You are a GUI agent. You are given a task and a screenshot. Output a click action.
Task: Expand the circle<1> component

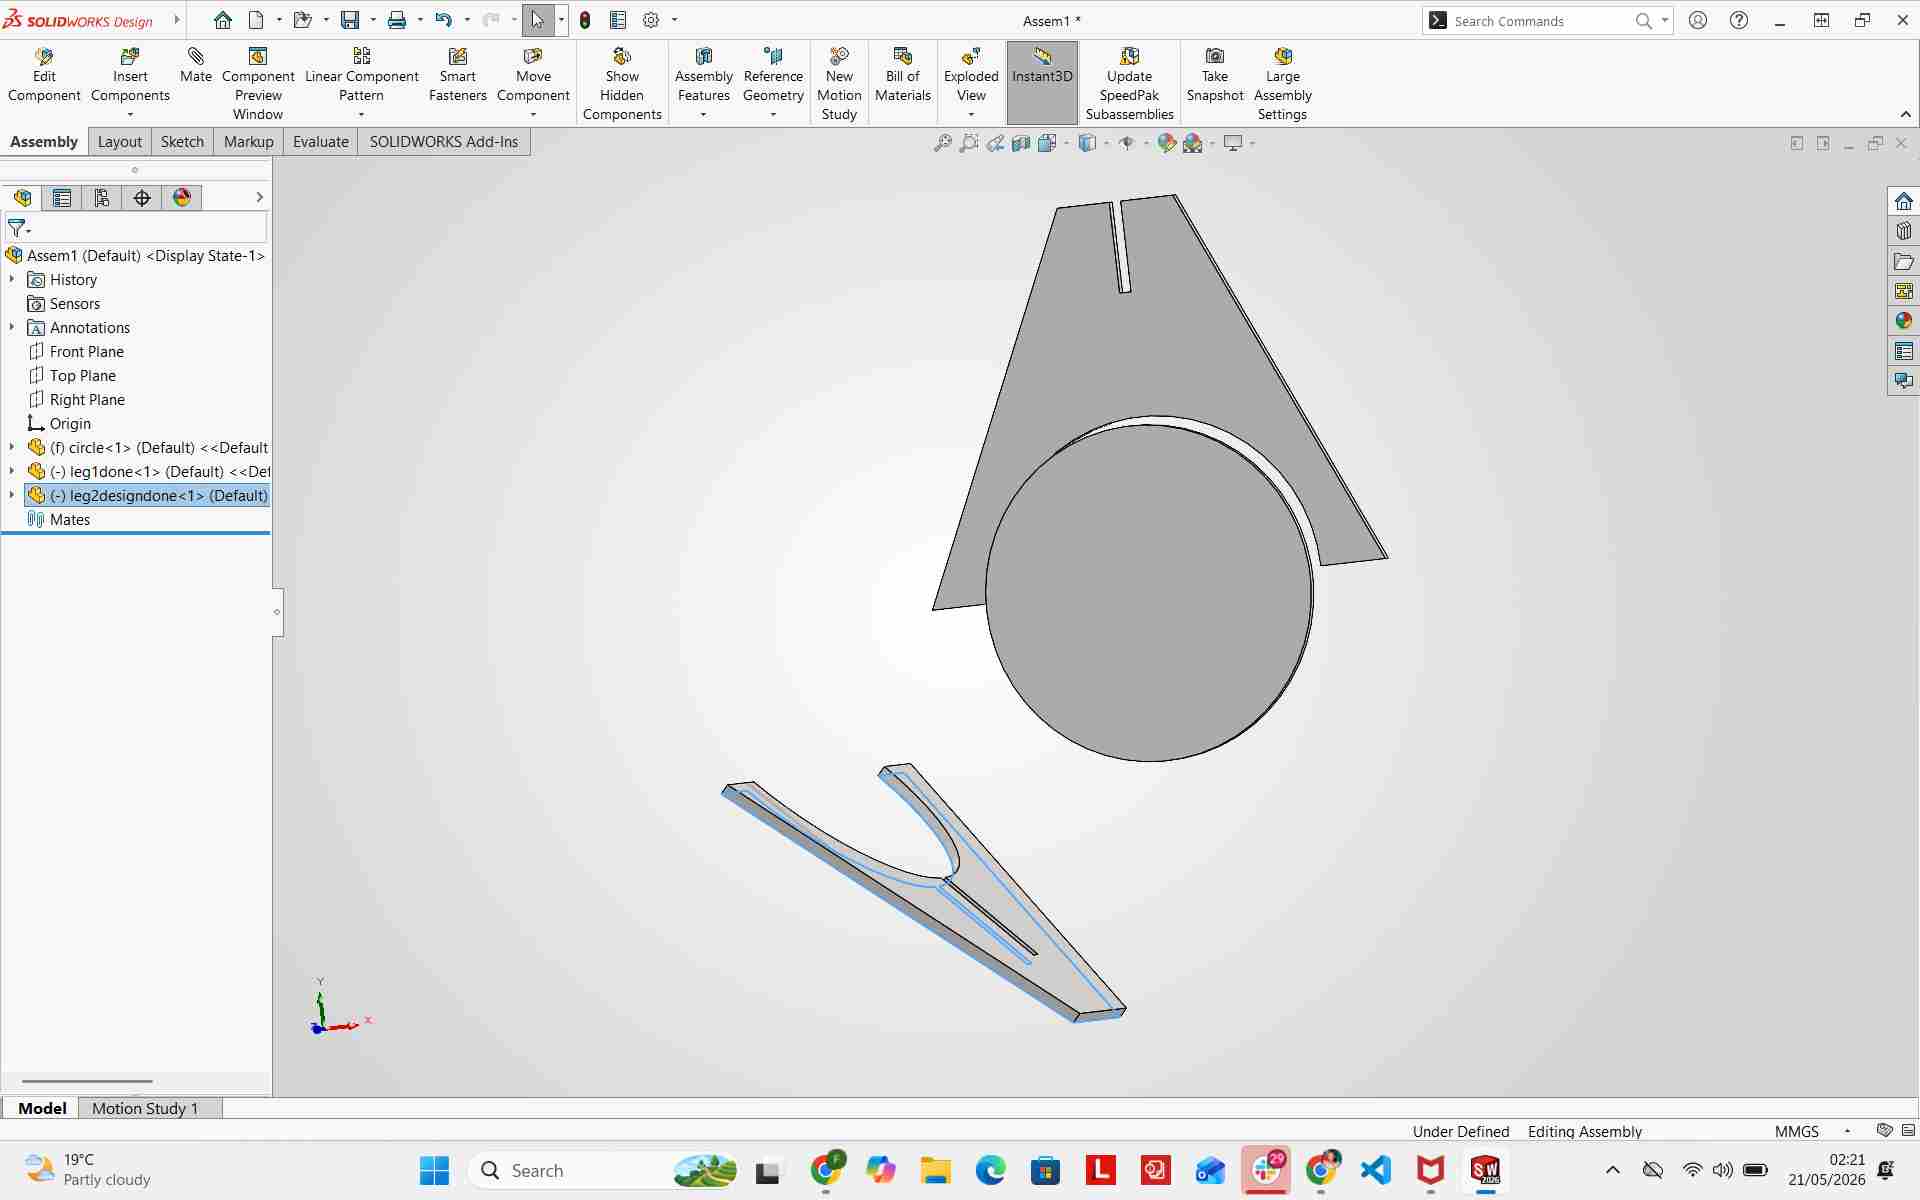12,448
